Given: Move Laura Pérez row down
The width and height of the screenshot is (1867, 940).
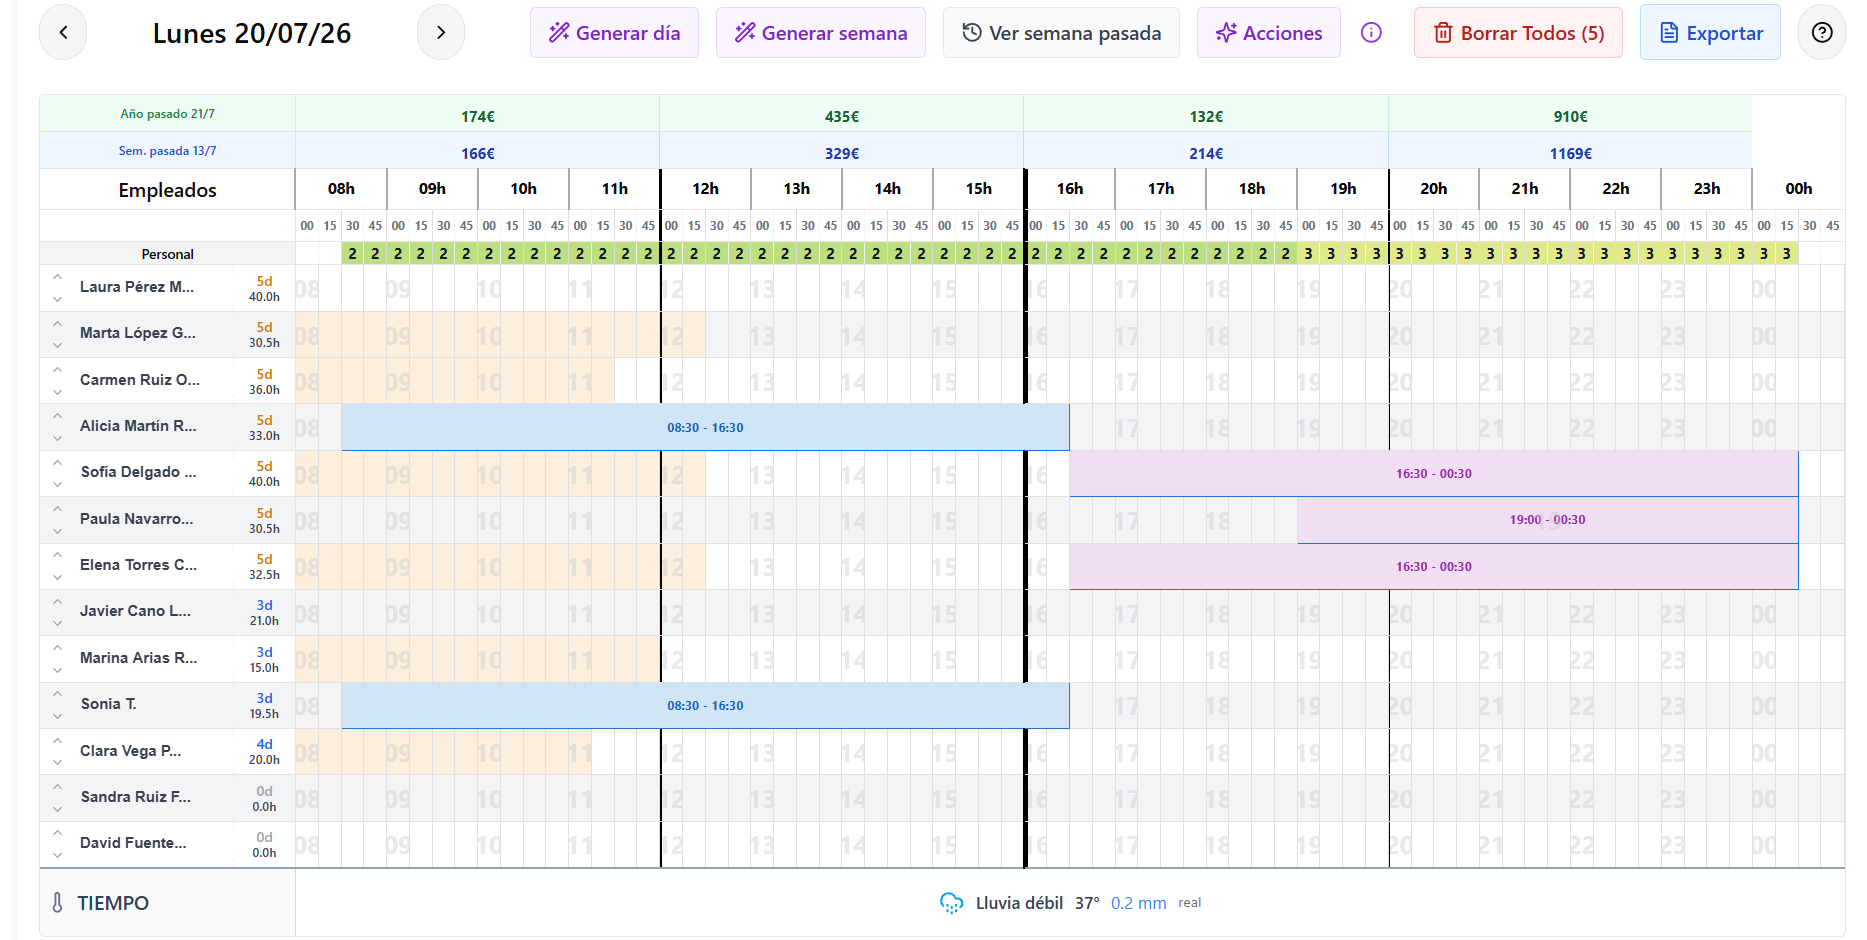Looking at the screenshot, I should click(57, 299).
